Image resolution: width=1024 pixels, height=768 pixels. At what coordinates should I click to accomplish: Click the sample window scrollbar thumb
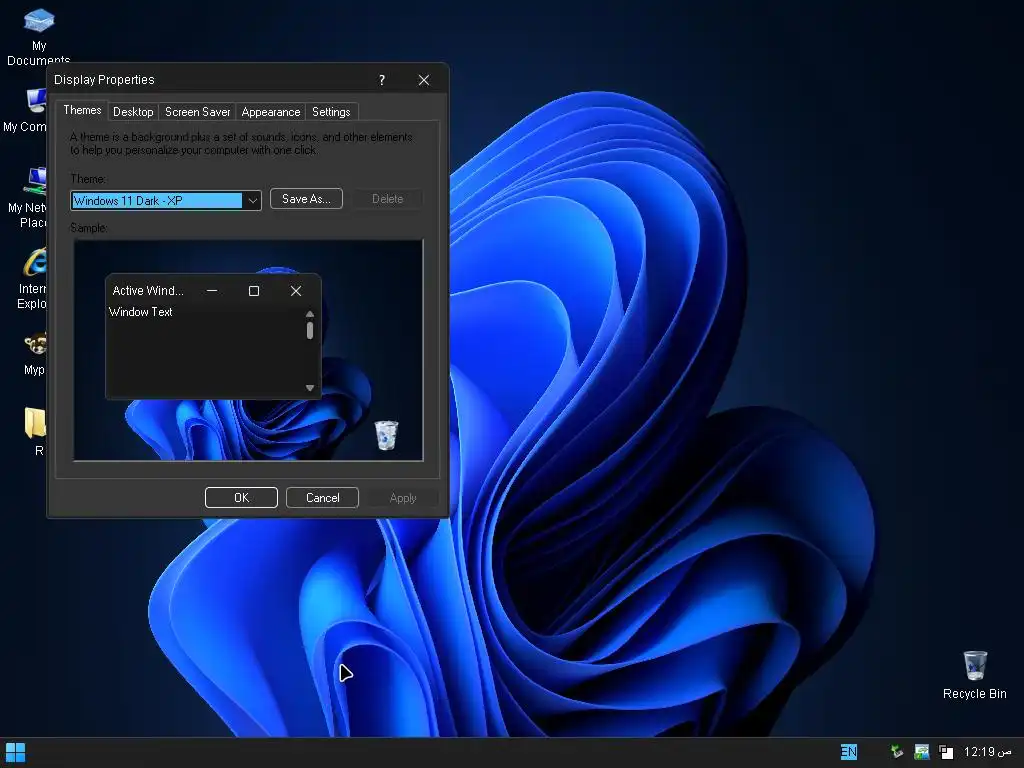310,330
